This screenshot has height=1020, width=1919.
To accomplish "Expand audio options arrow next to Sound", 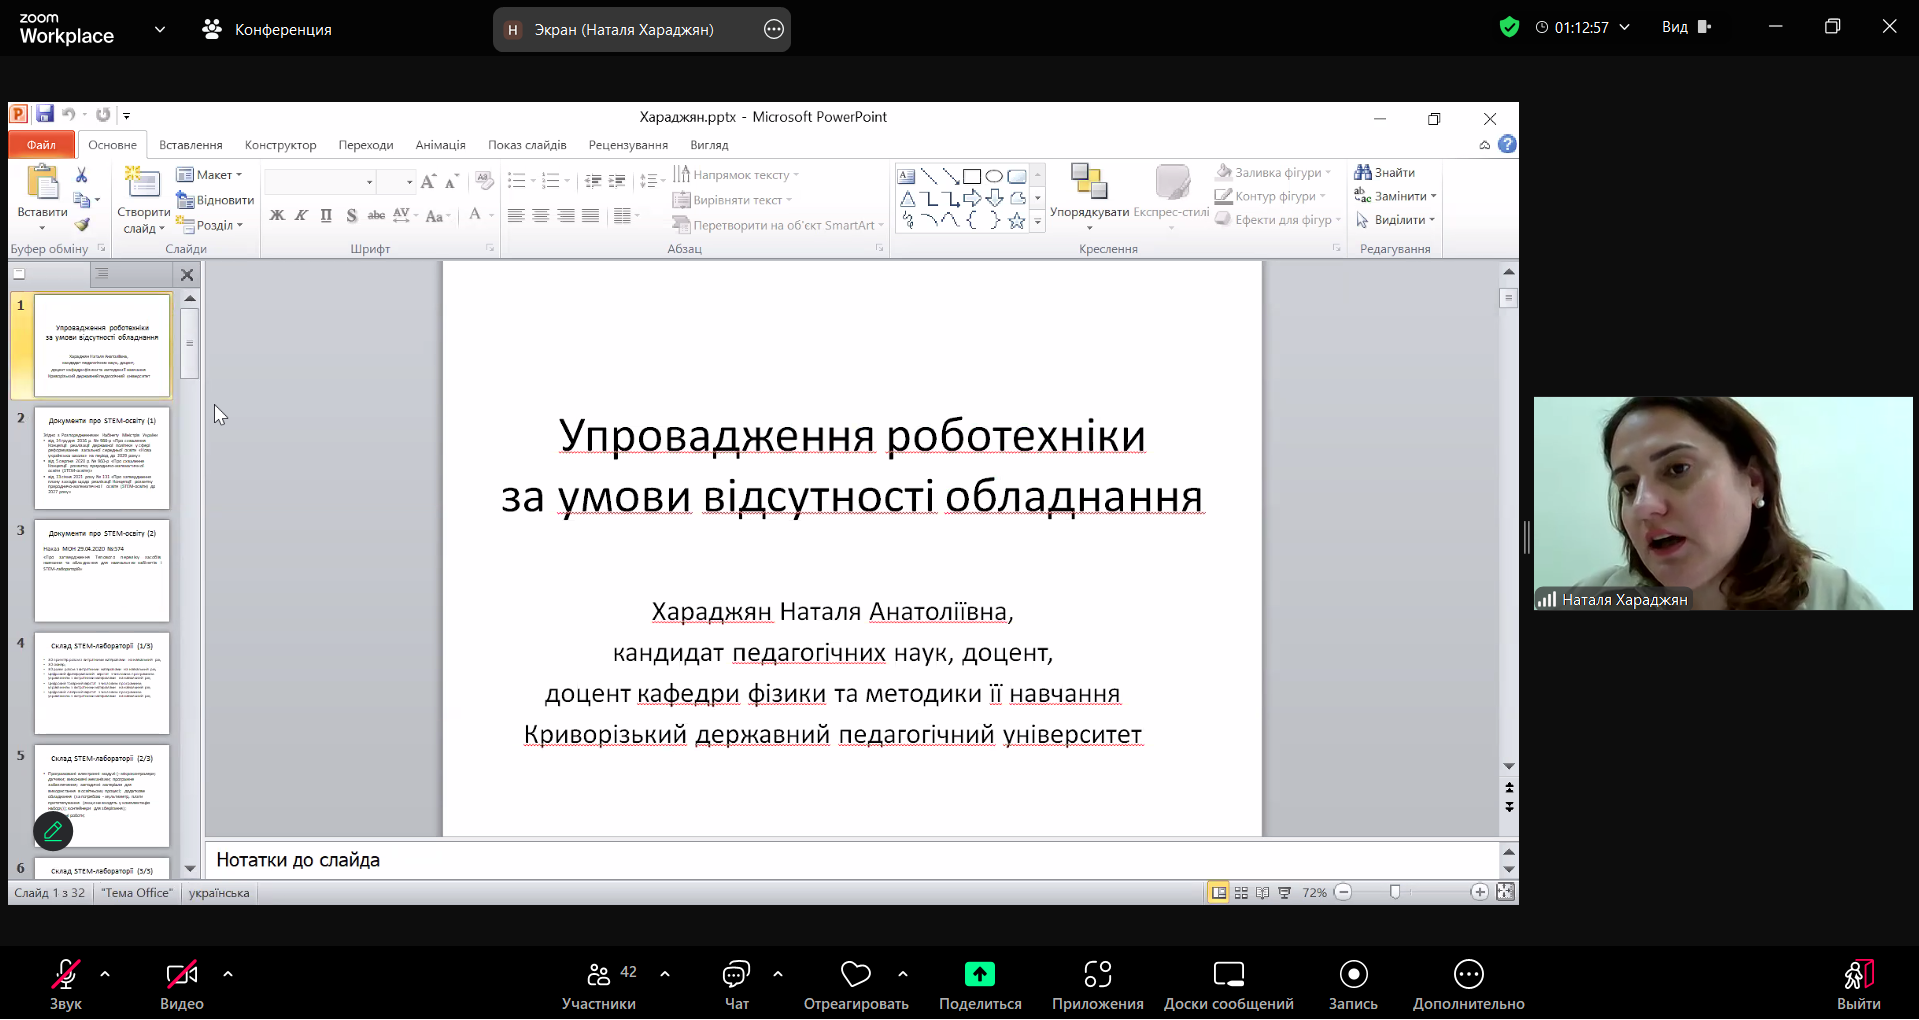I will (x=105, y=974).
